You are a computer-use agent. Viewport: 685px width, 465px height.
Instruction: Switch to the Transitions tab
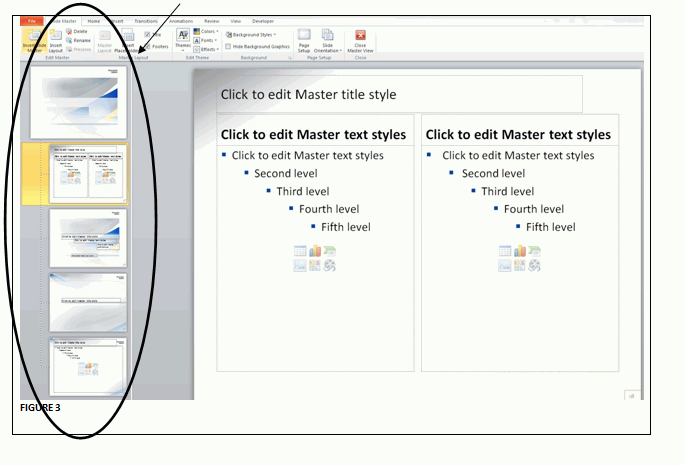tap(146, 21)
